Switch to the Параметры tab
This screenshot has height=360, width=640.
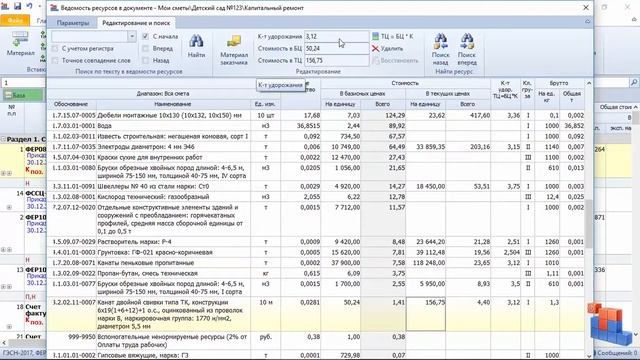tap(73, 23)
